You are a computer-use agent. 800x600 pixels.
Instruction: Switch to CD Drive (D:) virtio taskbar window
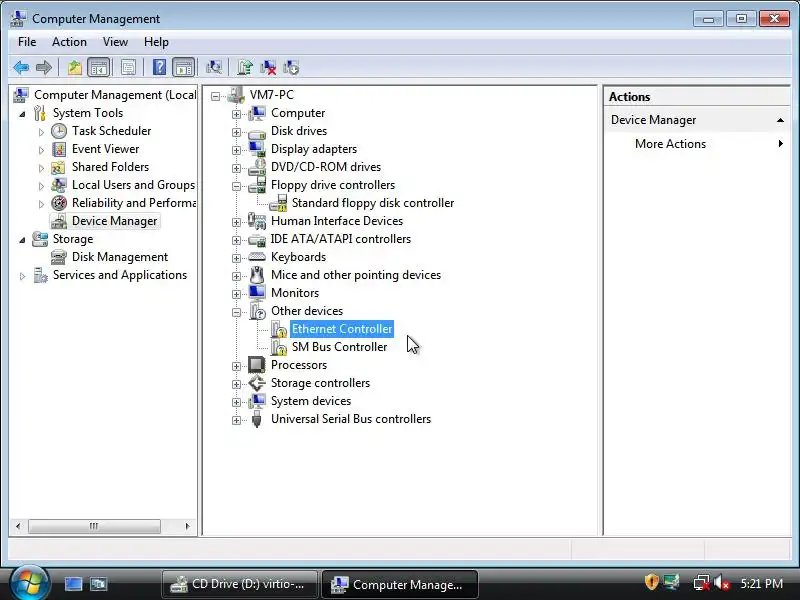coord(240,584)
